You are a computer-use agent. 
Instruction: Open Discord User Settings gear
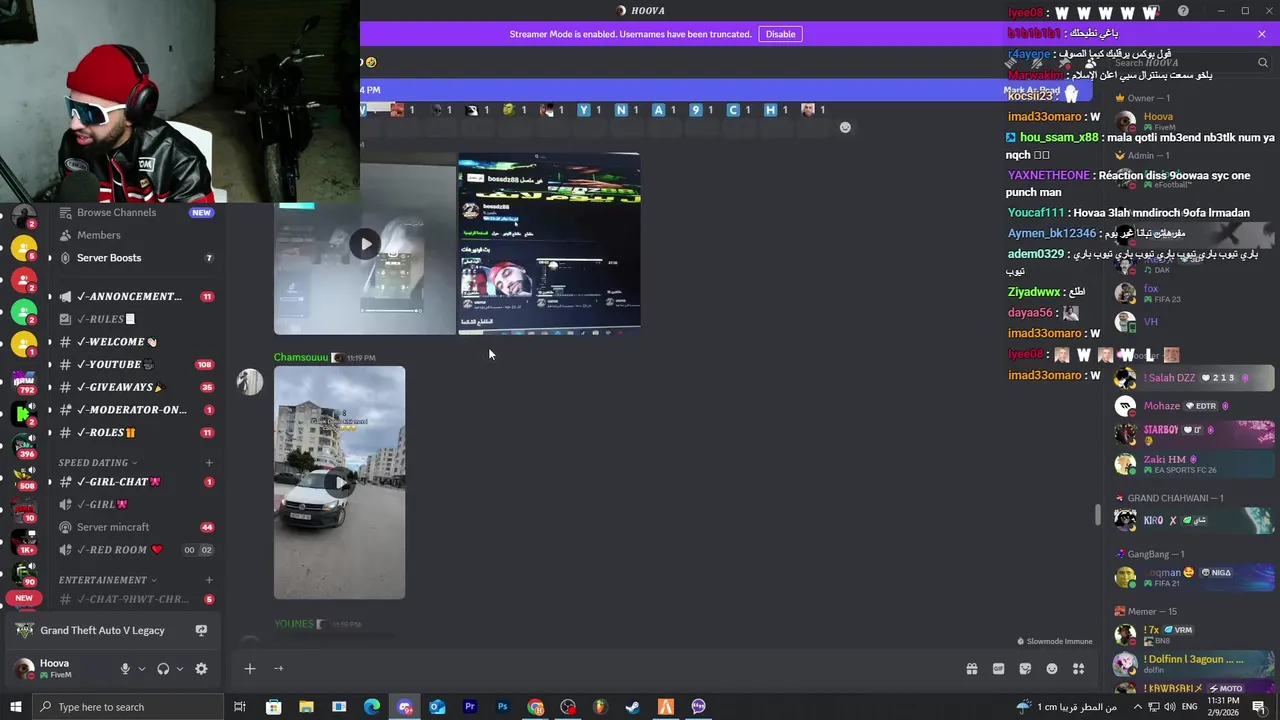(201, 669)
